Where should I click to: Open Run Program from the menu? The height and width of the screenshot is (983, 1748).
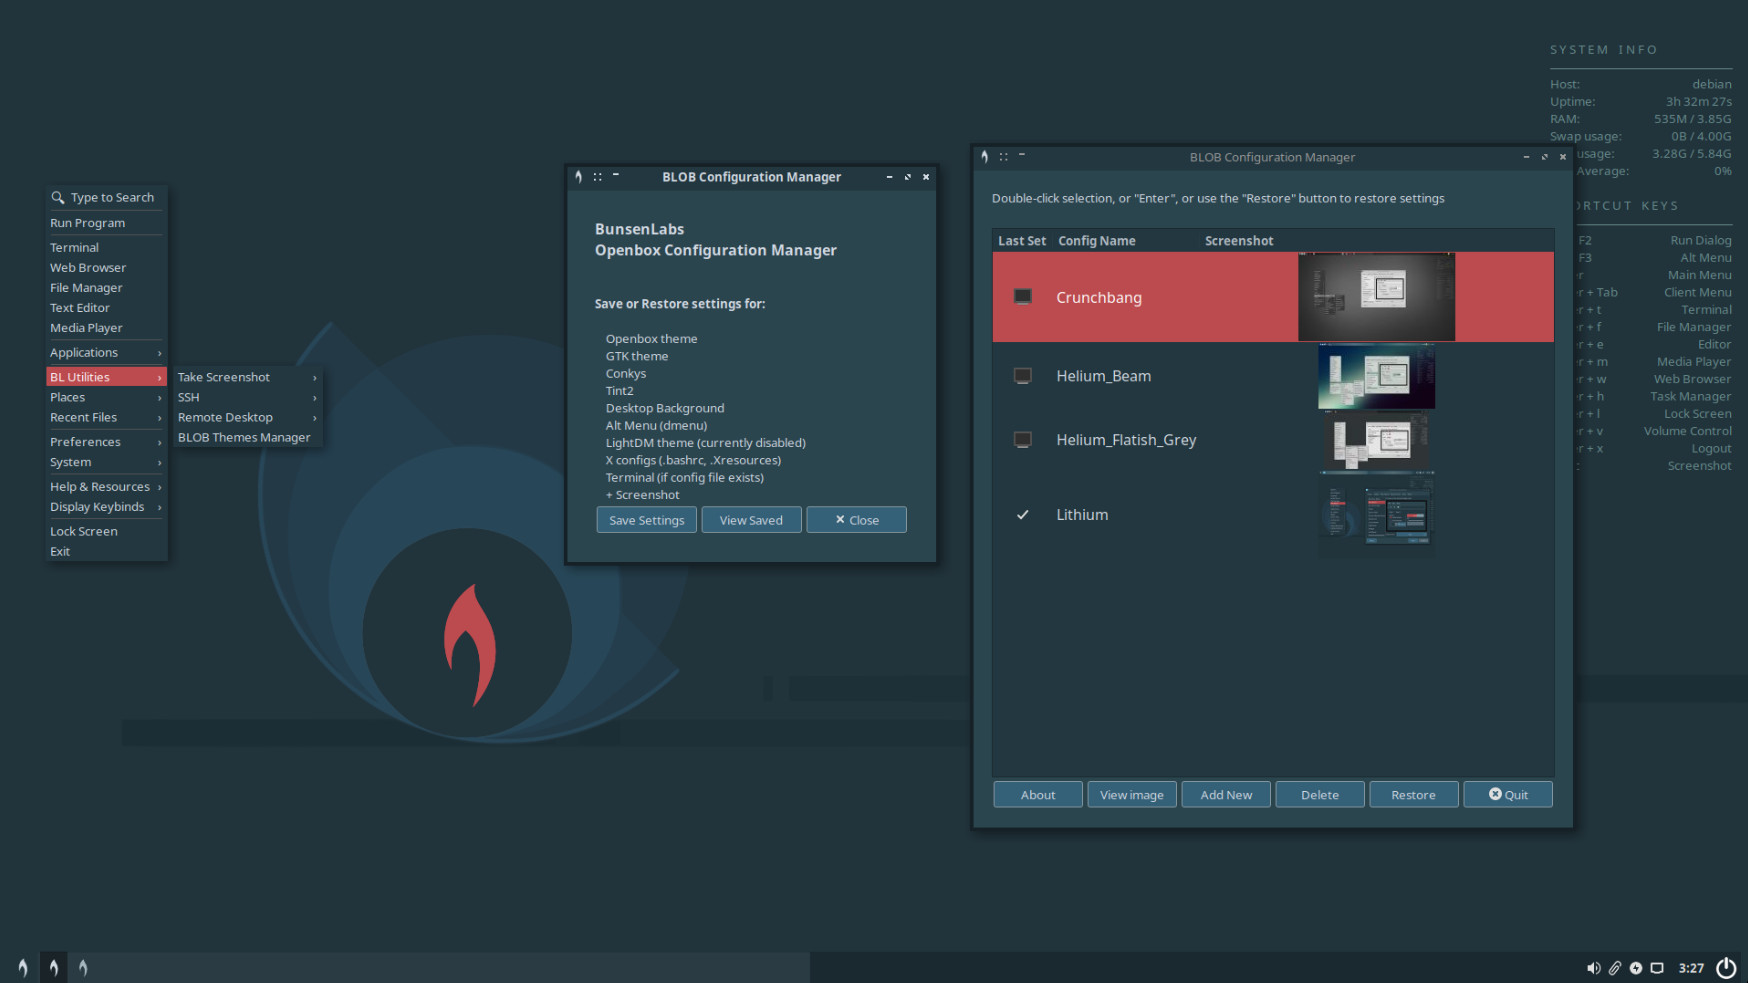pos(105,223)
